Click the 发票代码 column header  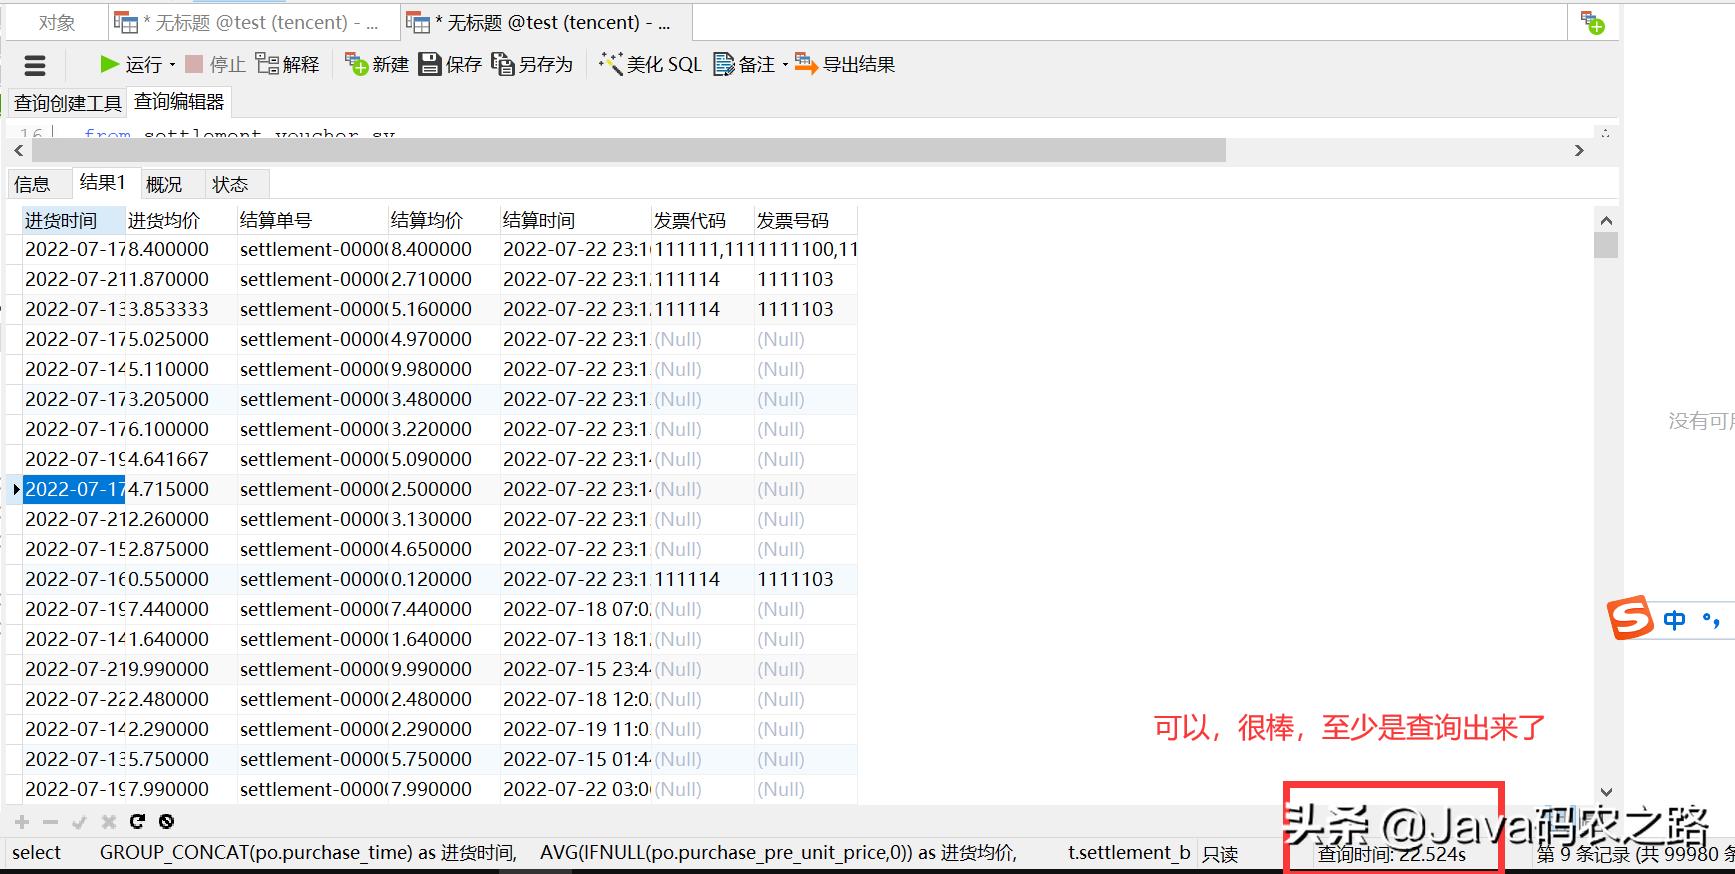[702, 220]
